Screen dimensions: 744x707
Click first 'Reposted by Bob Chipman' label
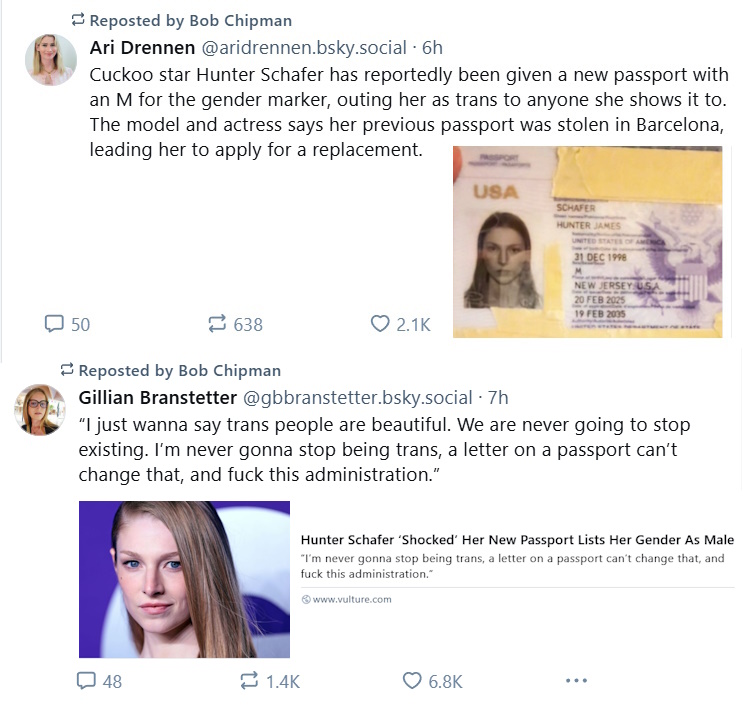(191, 20)
